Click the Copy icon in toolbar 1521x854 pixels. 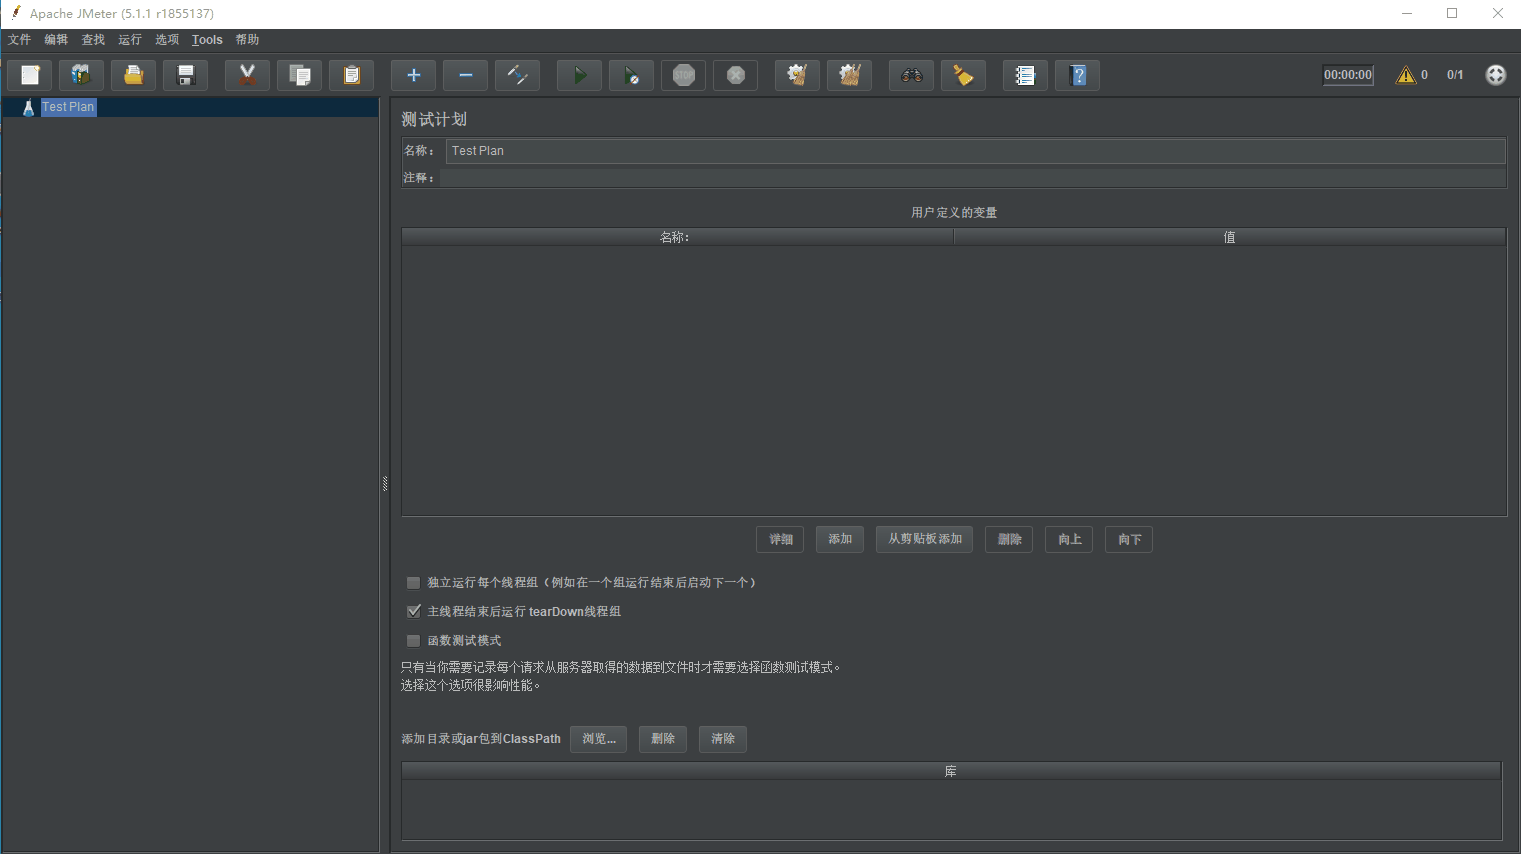299,75
